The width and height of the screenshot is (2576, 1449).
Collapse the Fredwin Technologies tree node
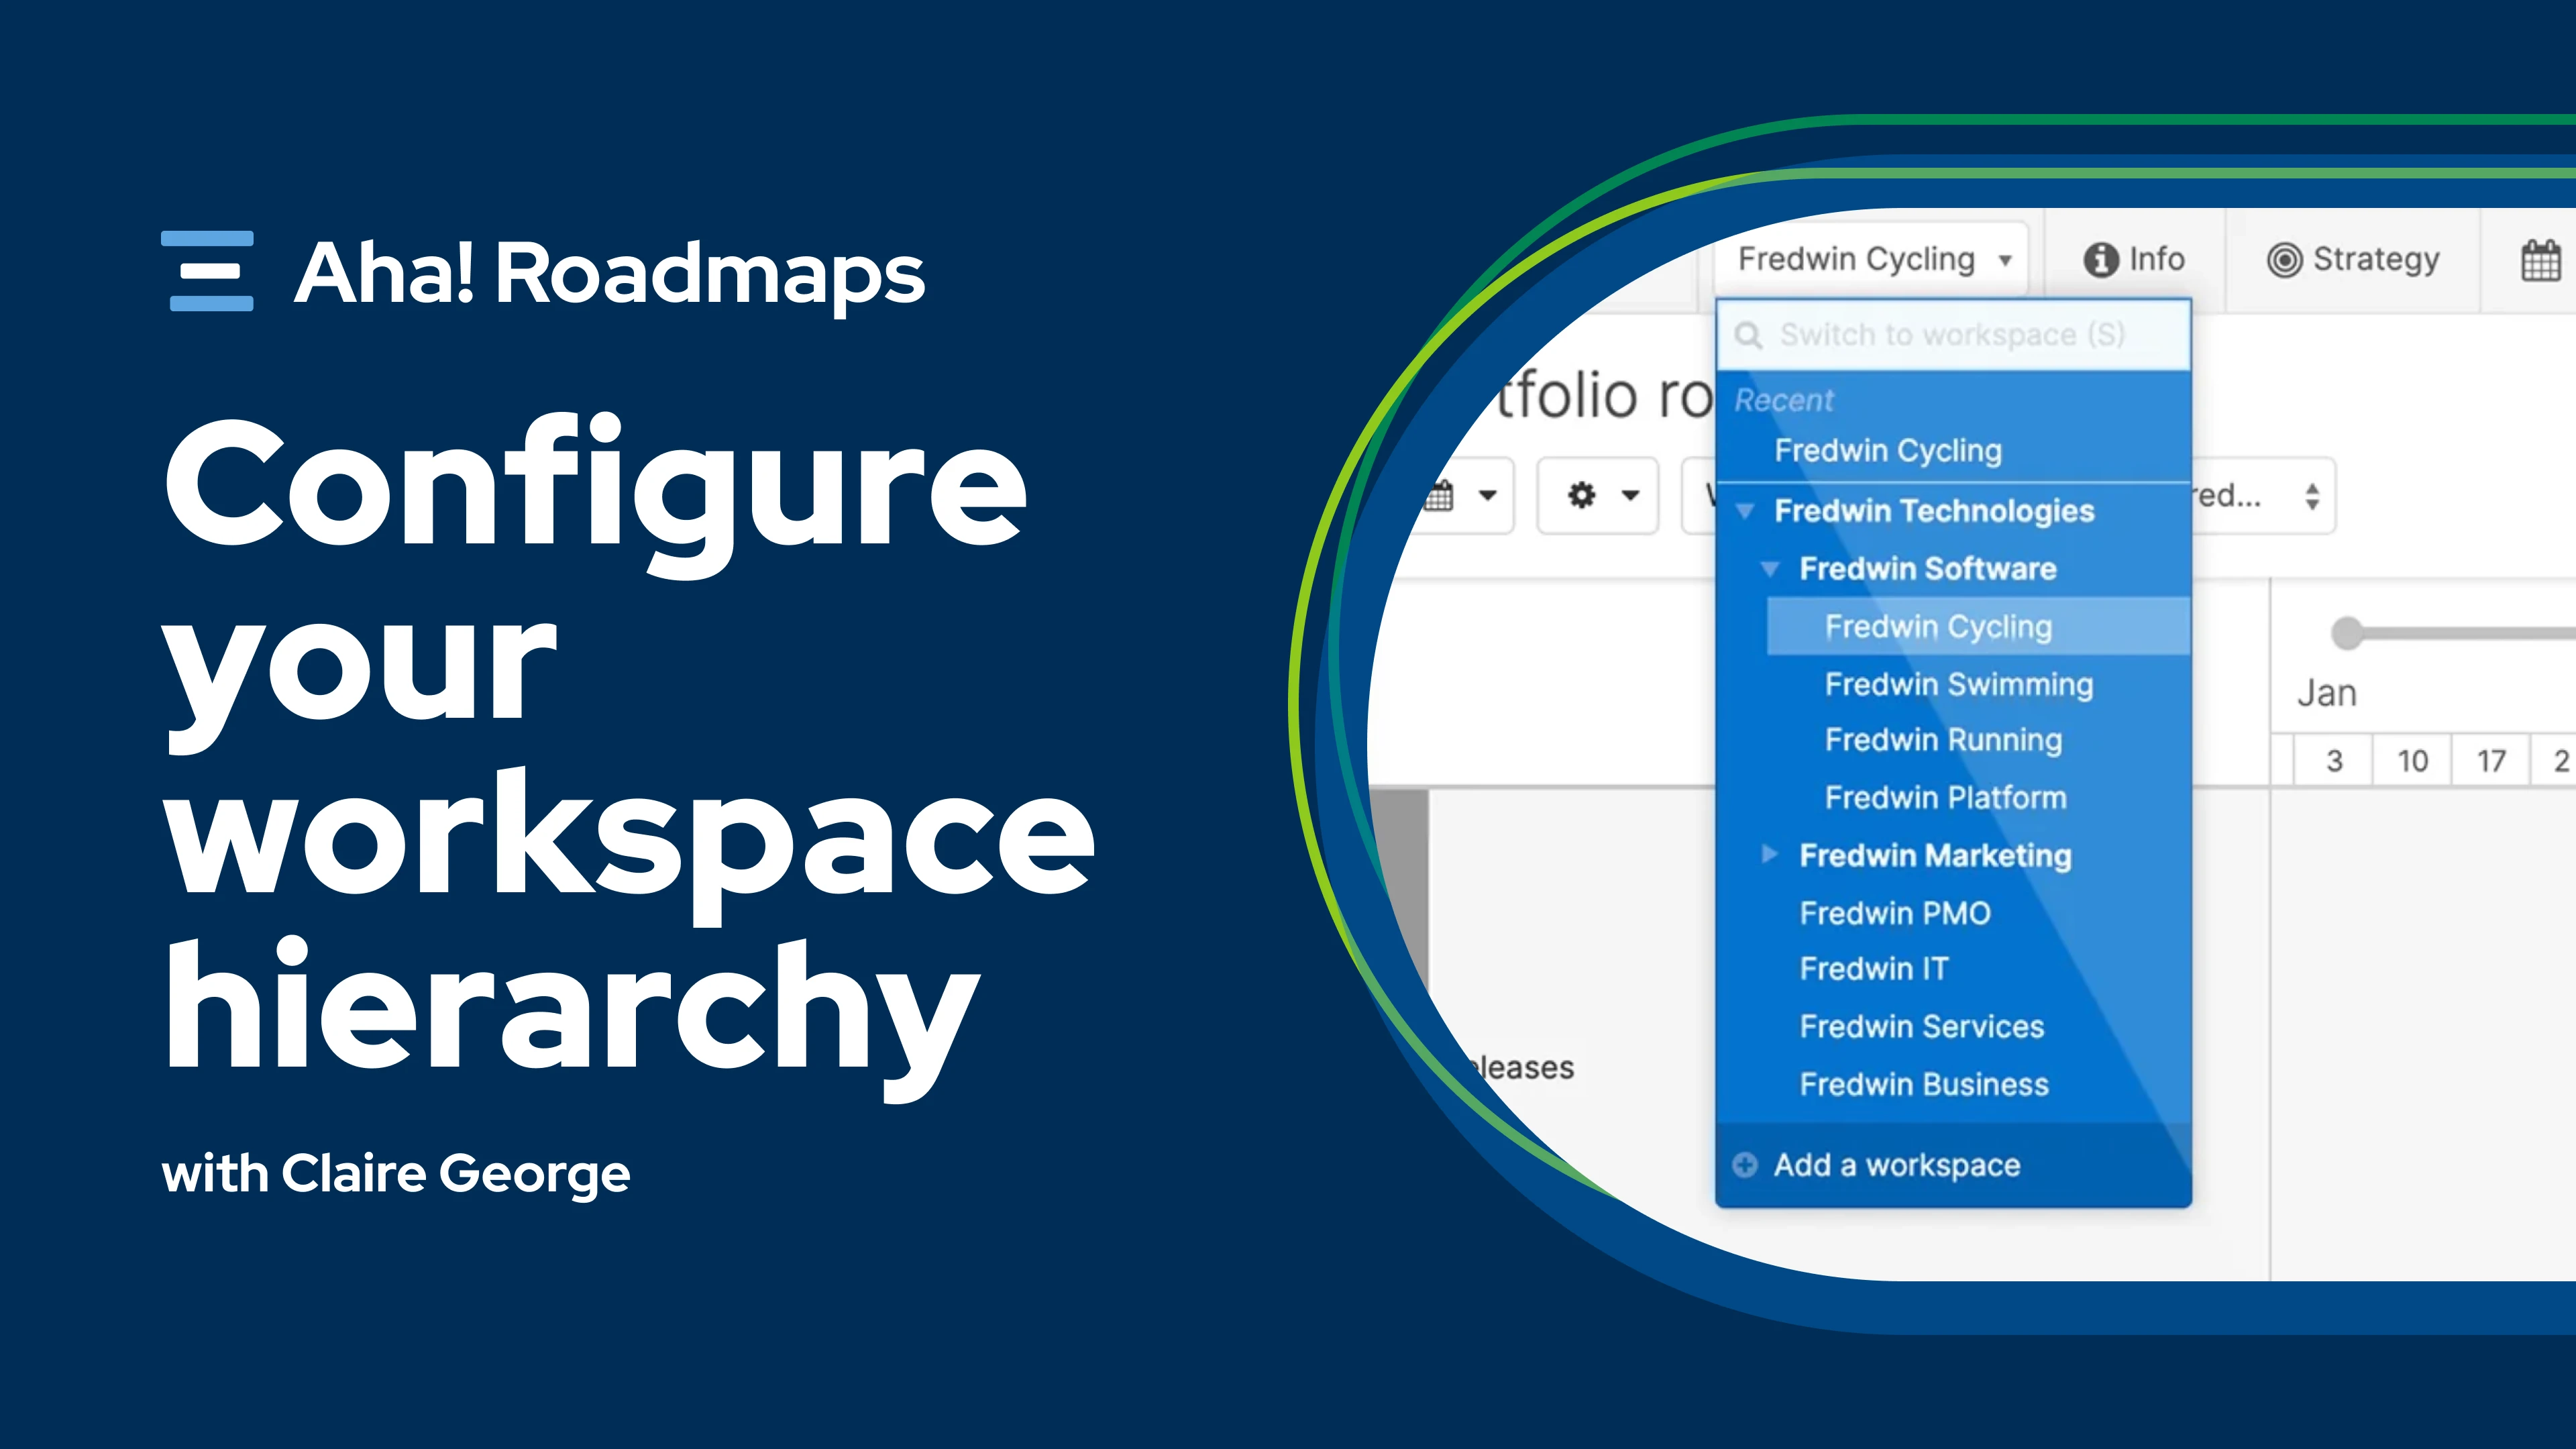pos(1745,511)
